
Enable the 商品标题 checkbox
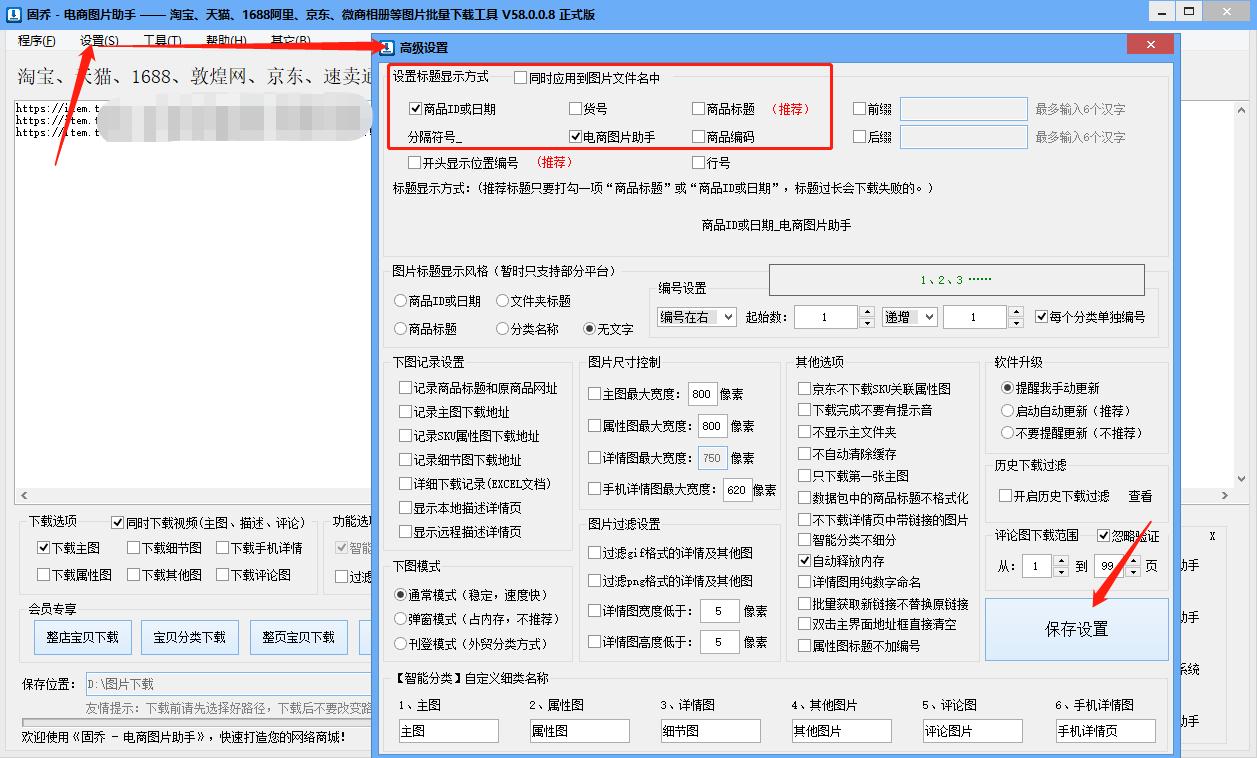point(698,108)
